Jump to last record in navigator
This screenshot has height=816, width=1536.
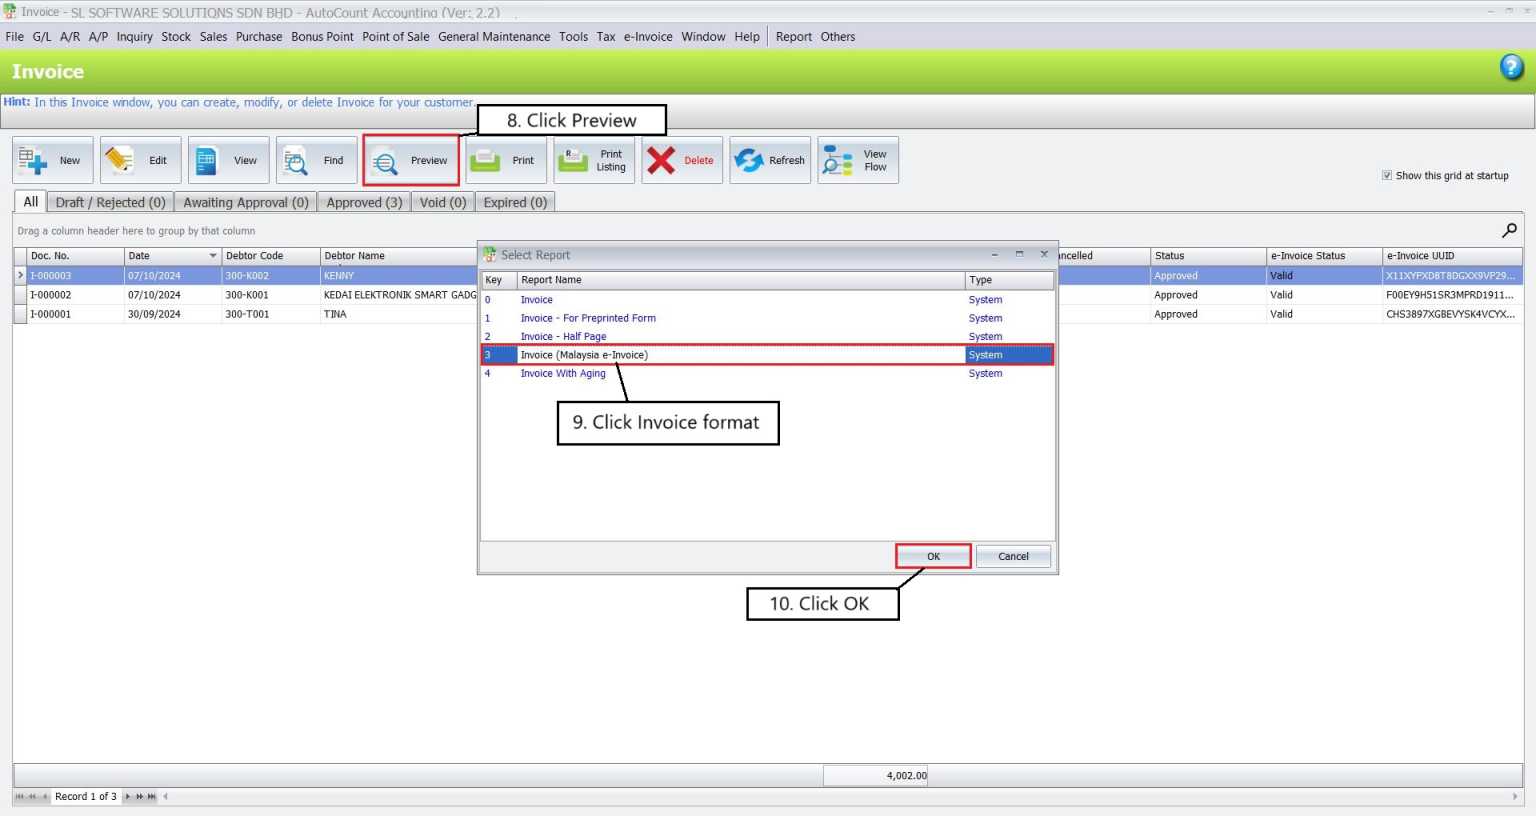[x=152, y=797]
